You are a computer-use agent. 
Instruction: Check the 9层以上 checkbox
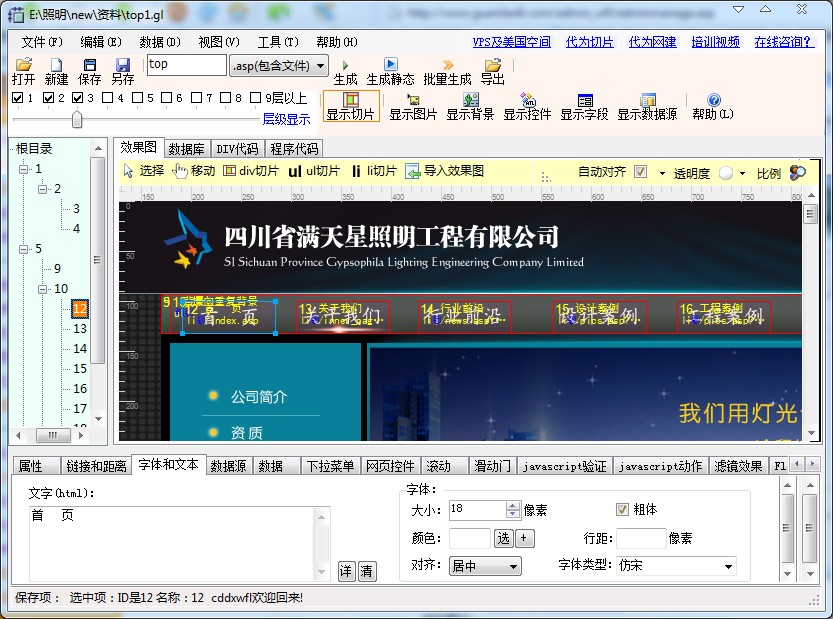point(256,98)
